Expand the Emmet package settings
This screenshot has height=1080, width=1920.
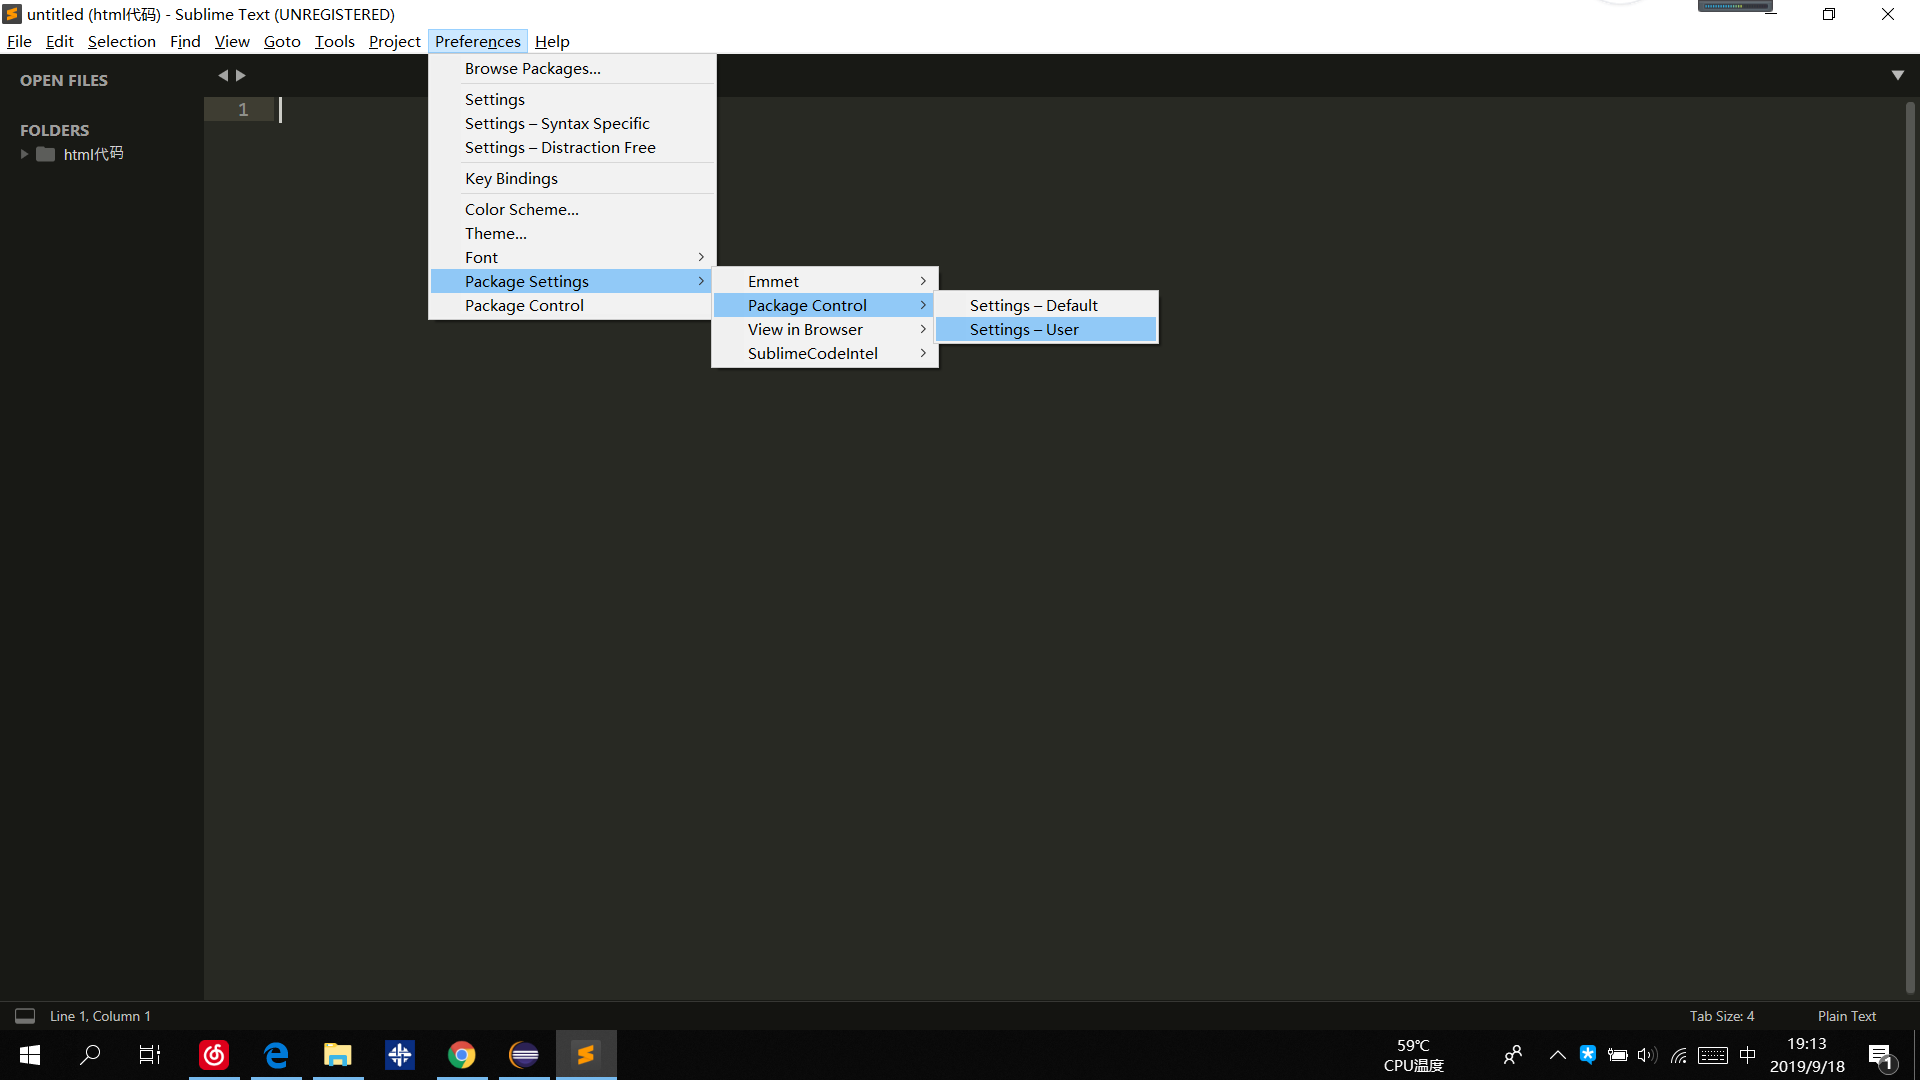825,282
